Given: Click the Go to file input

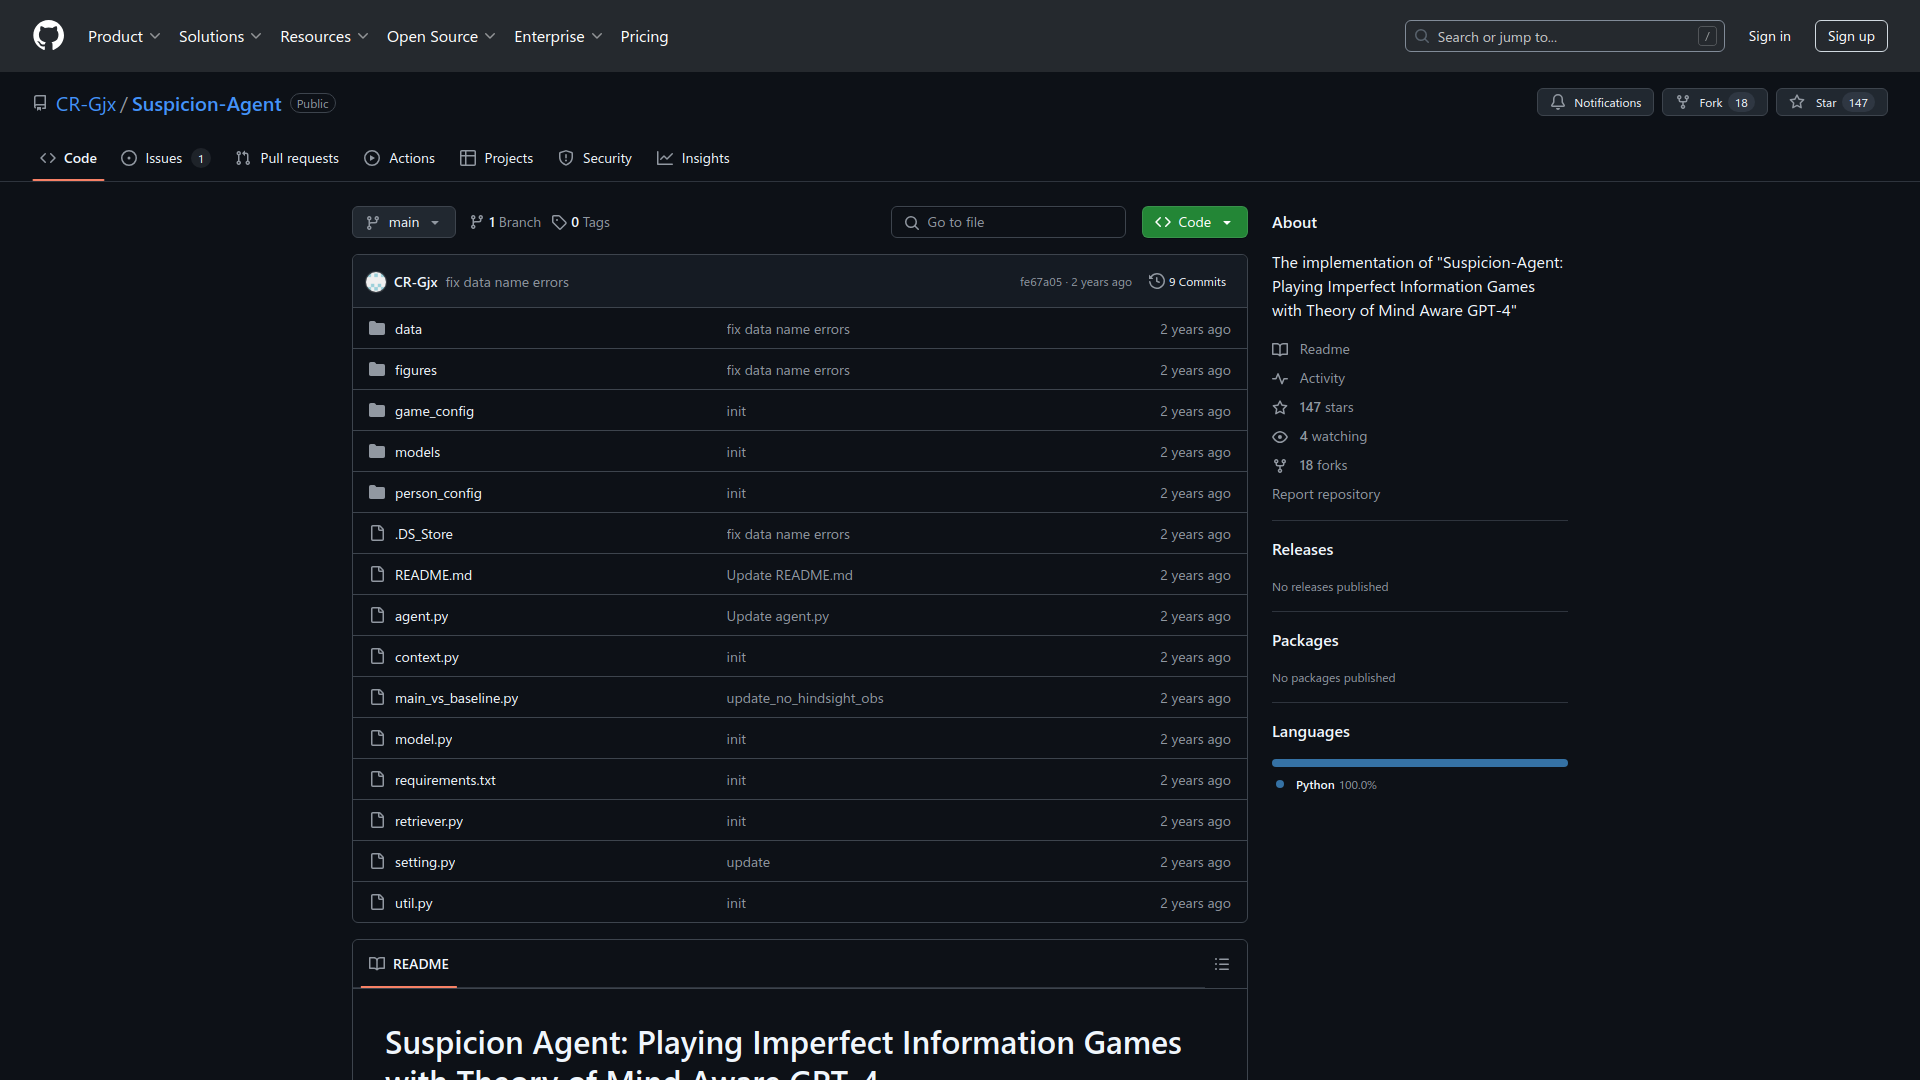Looking at the screenshot, I should 1008,222.
